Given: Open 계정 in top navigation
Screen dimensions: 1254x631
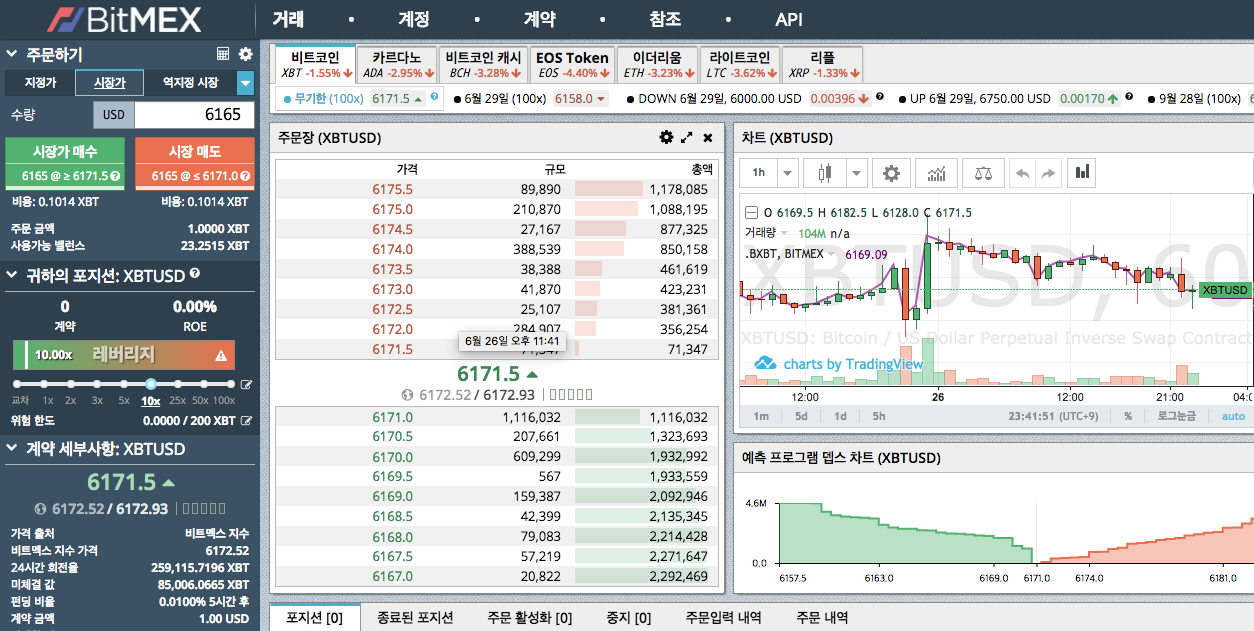Looking at the screenshot, I should tap(414, 19).
